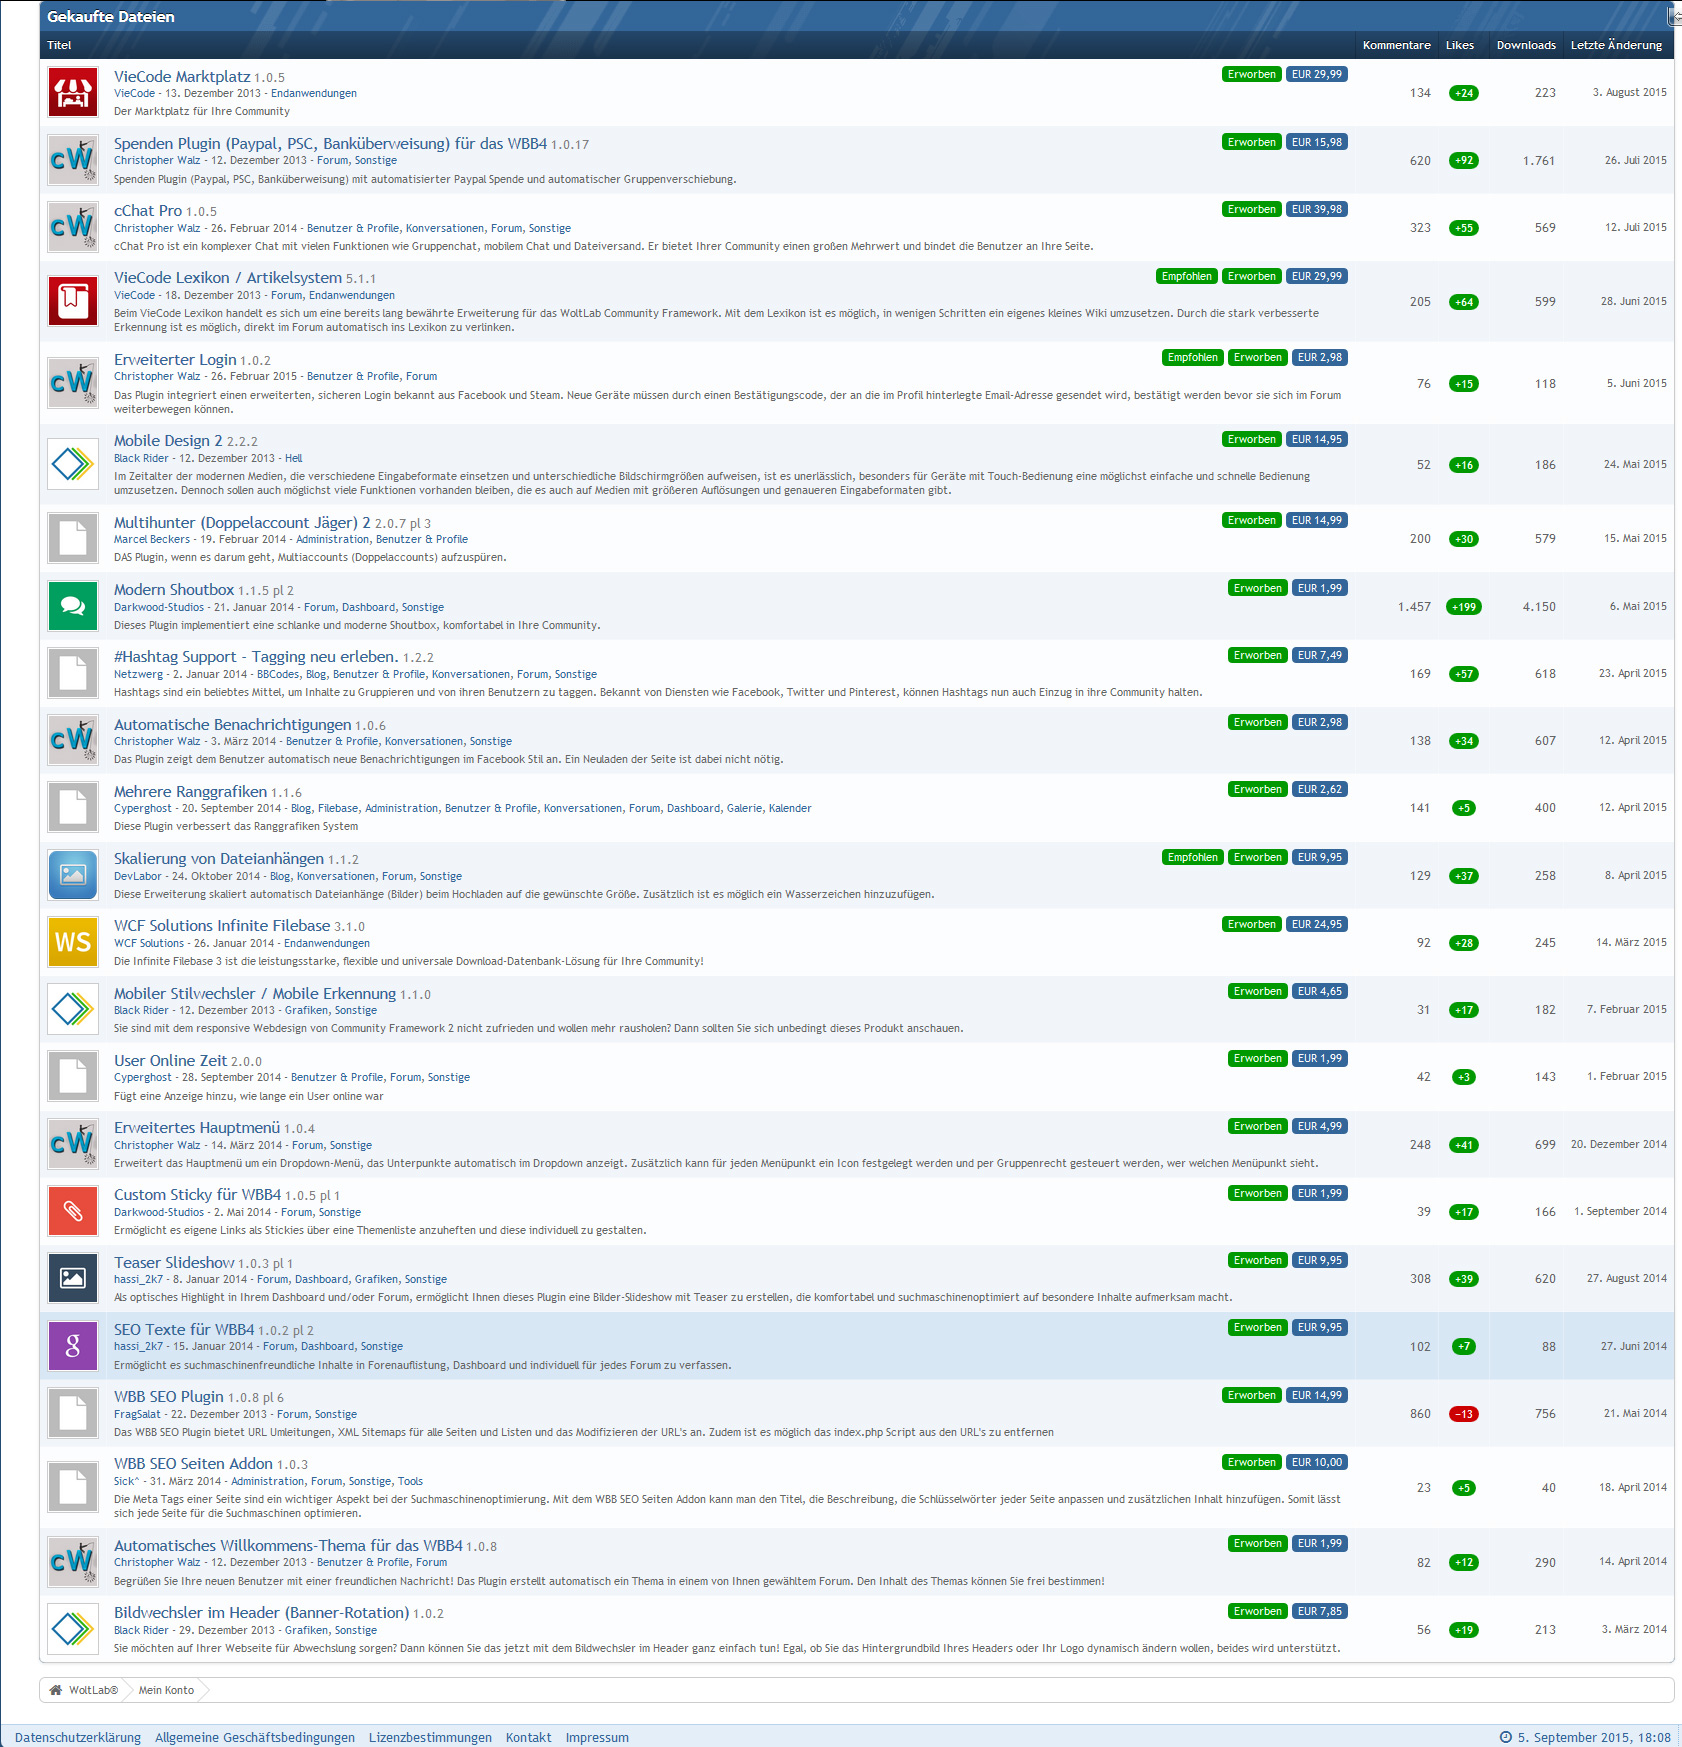Open Mein Konto breadcrumb link
The height and width of the screenshot is (1747, 1682).
(166, 1690)
